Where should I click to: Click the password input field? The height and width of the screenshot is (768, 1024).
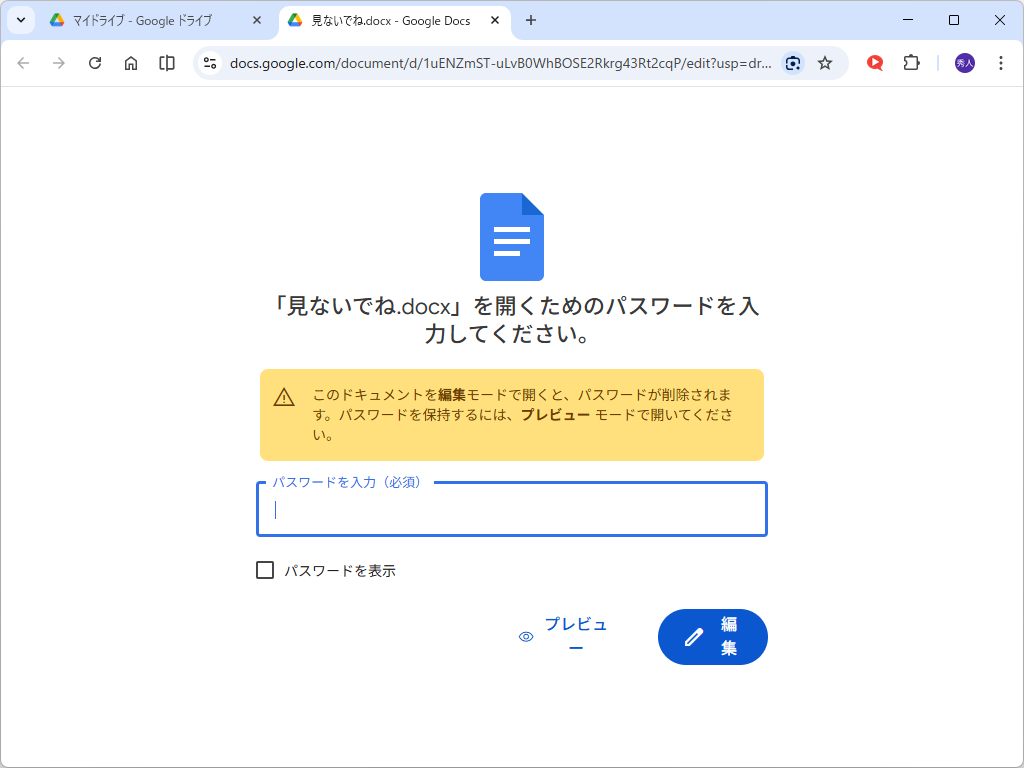[512, 509]
